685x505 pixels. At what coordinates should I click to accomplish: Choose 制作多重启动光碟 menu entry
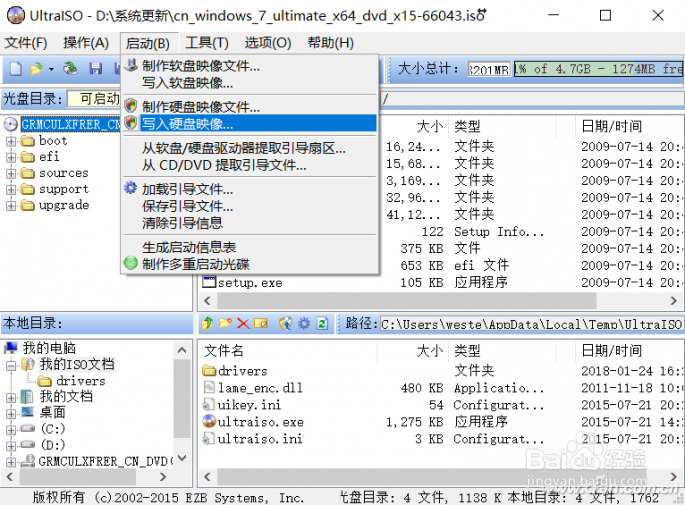pos(249,264)
